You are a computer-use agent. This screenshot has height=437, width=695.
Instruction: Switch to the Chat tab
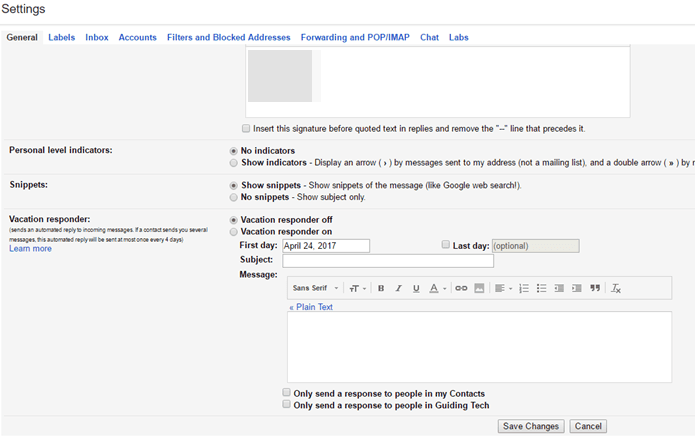[429, 38]
